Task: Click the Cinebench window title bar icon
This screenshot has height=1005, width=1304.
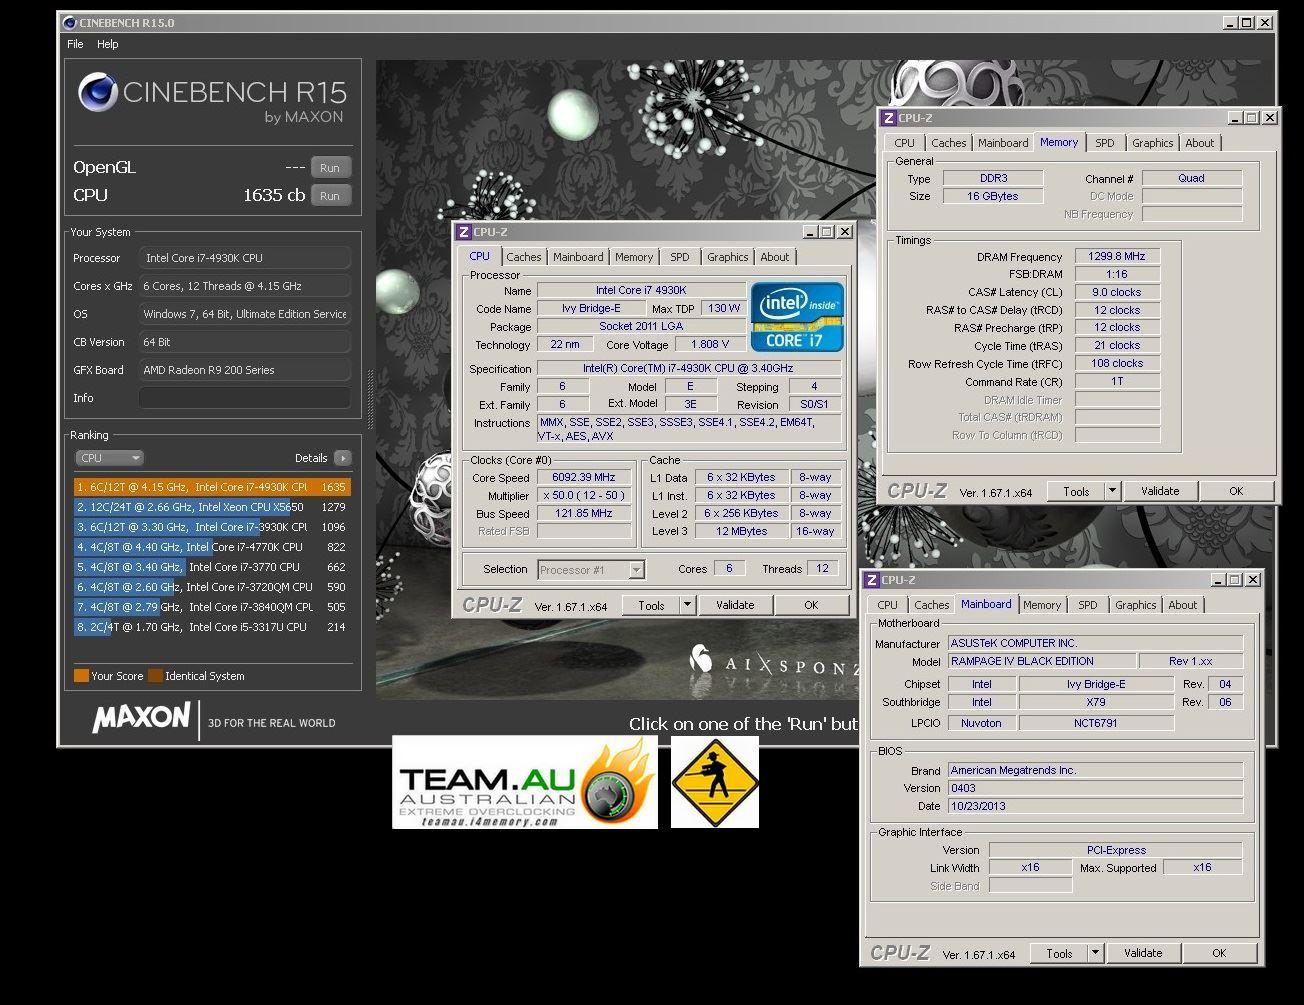Action: [x=68, y=22]
